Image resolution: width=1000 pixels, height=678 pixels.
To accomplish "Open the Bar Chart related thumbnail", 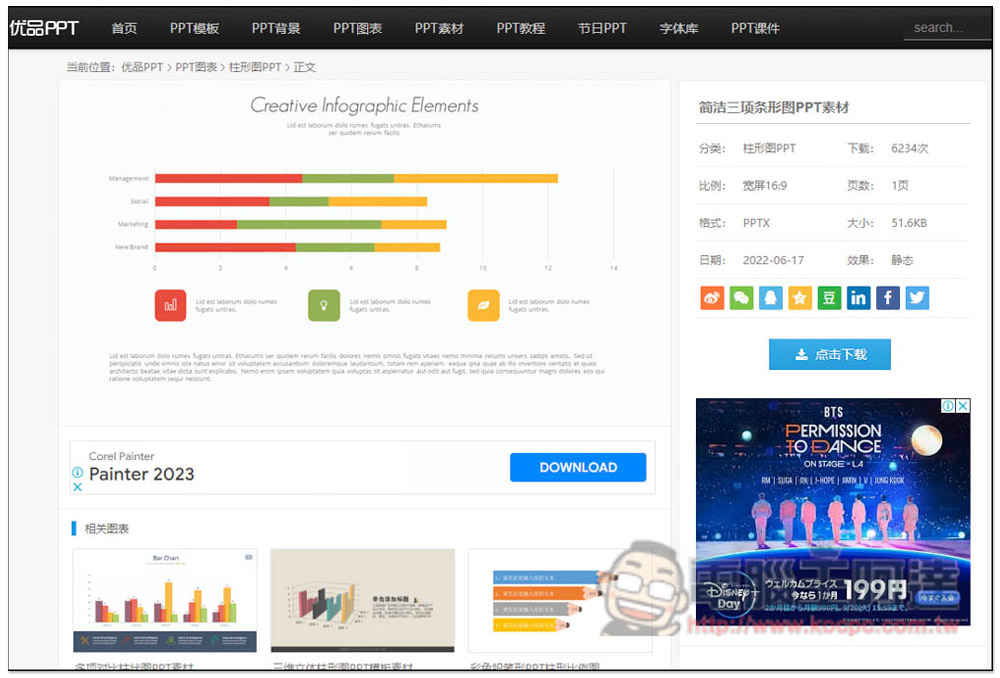I will click(165, 600).
